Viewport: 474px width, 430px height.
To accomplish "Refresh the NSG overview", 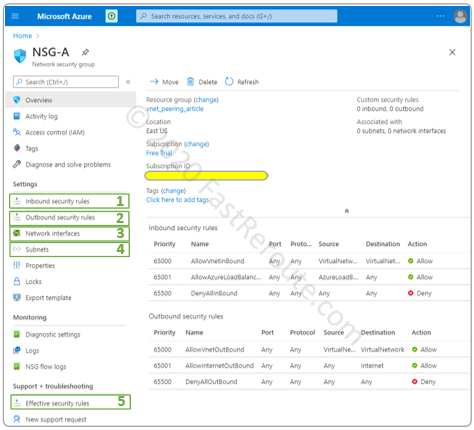I will [x=242, y=82].
